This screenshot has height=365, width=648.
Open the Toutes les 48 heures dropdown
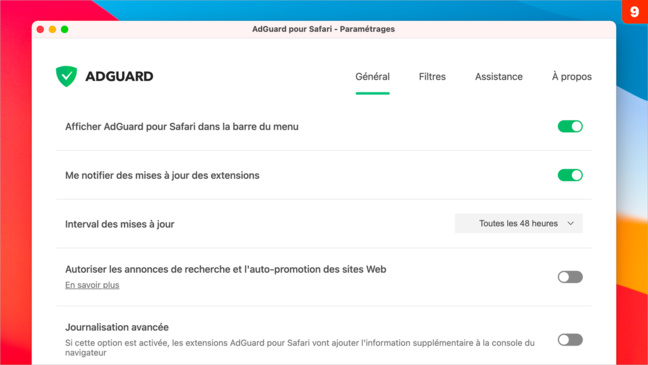tap(519, 224)
